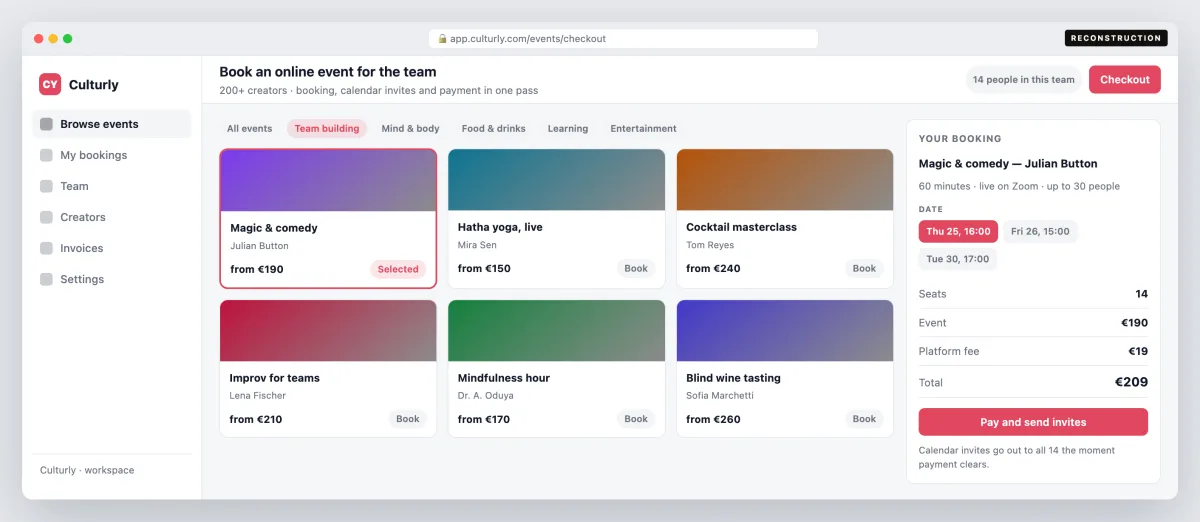Select the Entertainment filter tab
The height and width of the screenshot is (522, 1200).
tap(643, 128)
